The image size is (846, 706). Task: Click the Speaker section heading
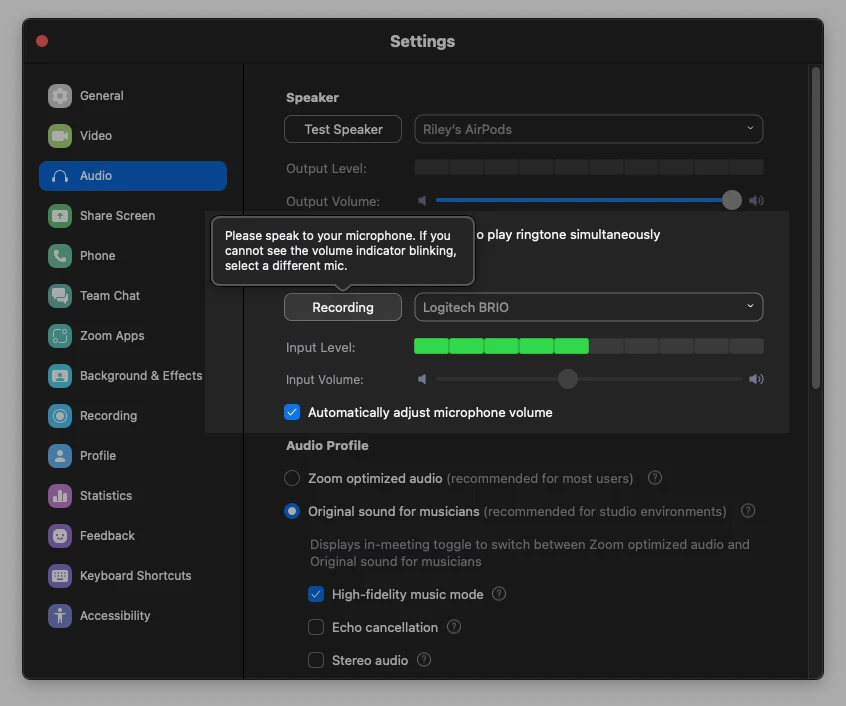(x=312, y=98)
